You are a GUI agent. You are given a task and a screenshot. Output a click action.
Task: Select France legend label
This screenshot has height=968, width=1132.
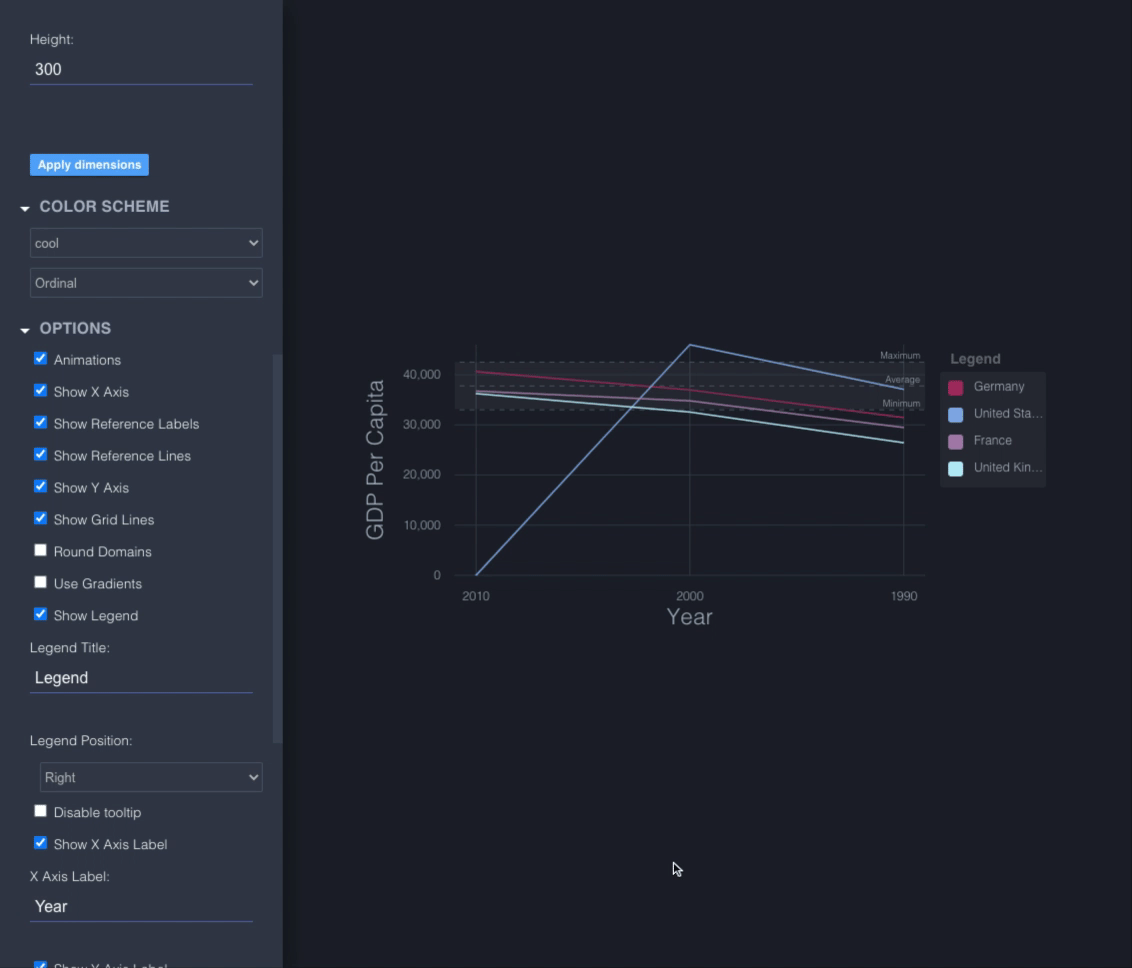pos(992,440)
